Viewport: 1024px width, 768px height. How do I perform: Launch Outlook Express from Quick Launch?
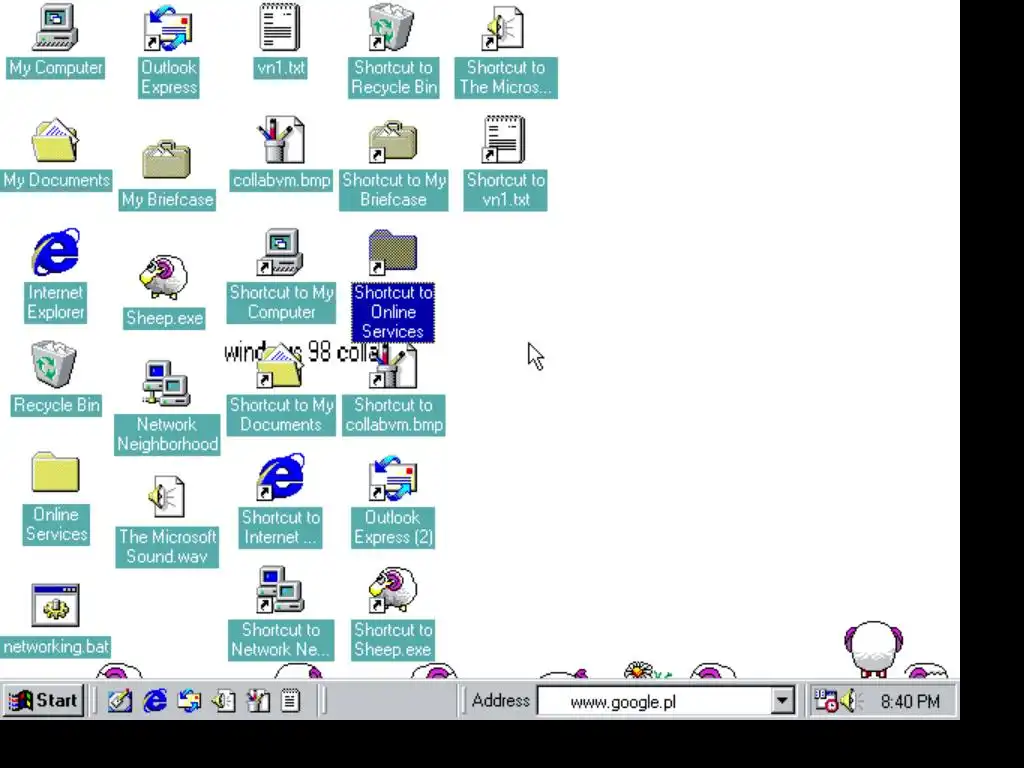[x=189, y=701]
